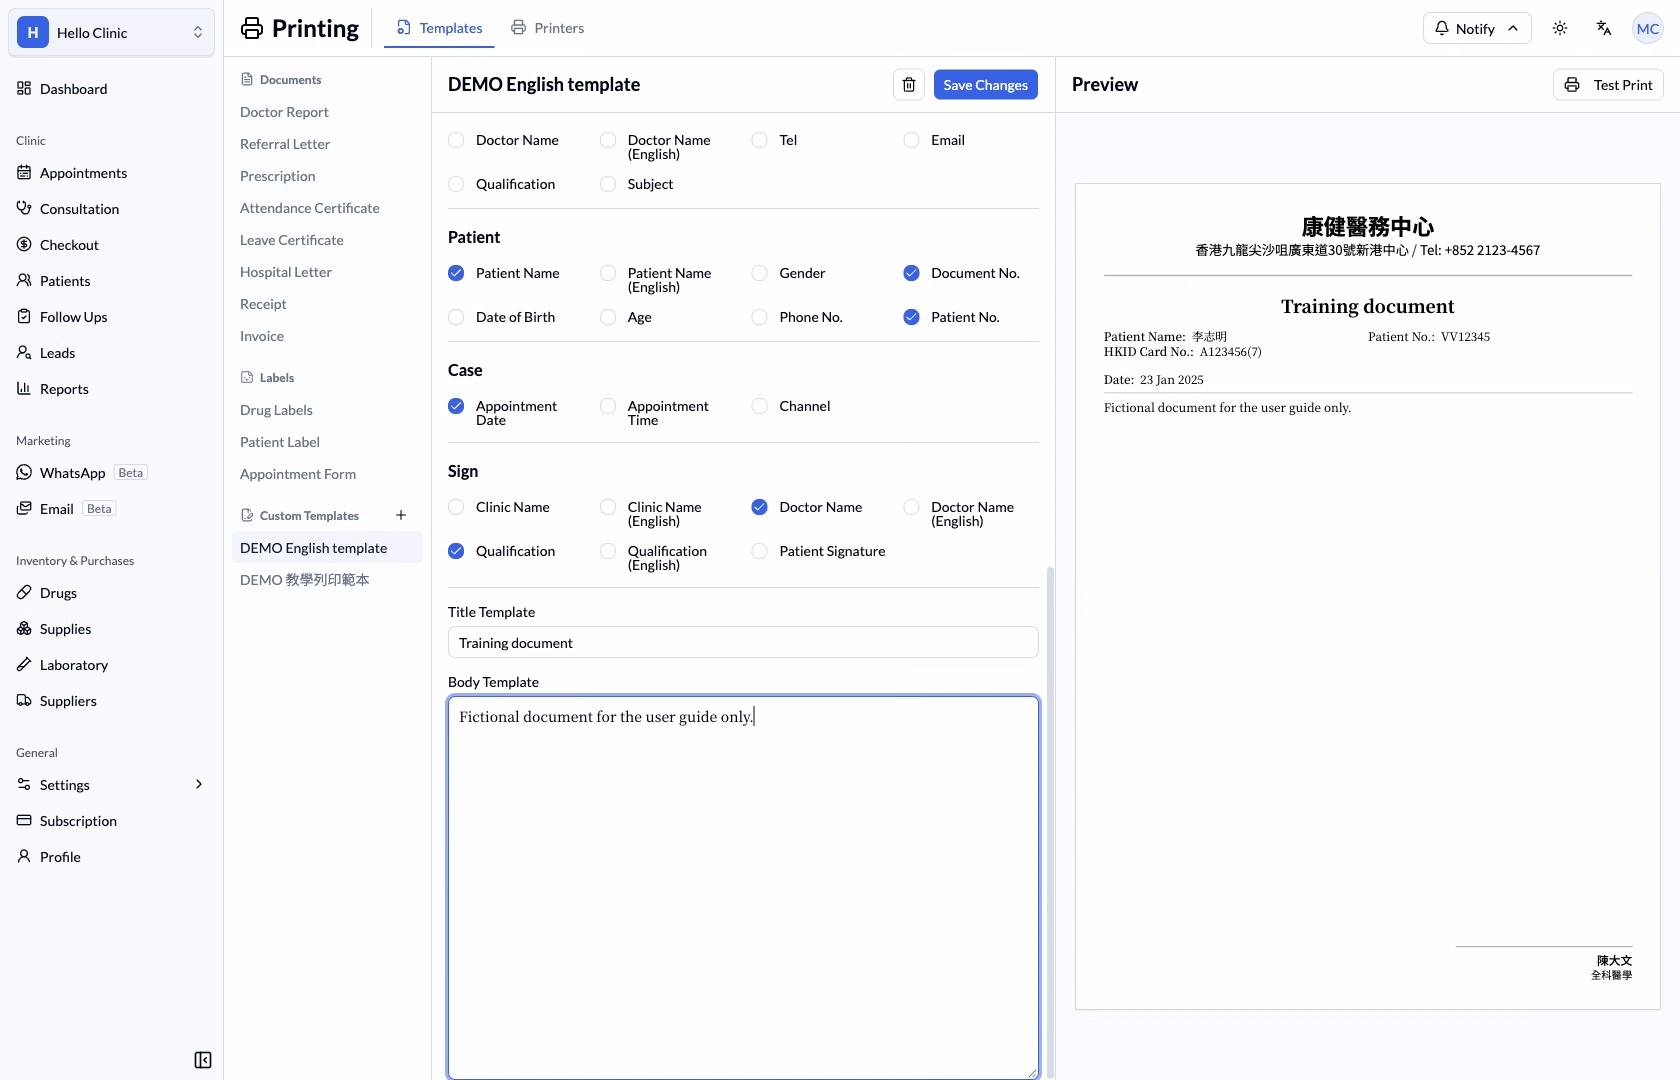Go to Settings in the sidebar
Image resolution: width=1680 pixels, height=1080 pixels.
[111, 784]
